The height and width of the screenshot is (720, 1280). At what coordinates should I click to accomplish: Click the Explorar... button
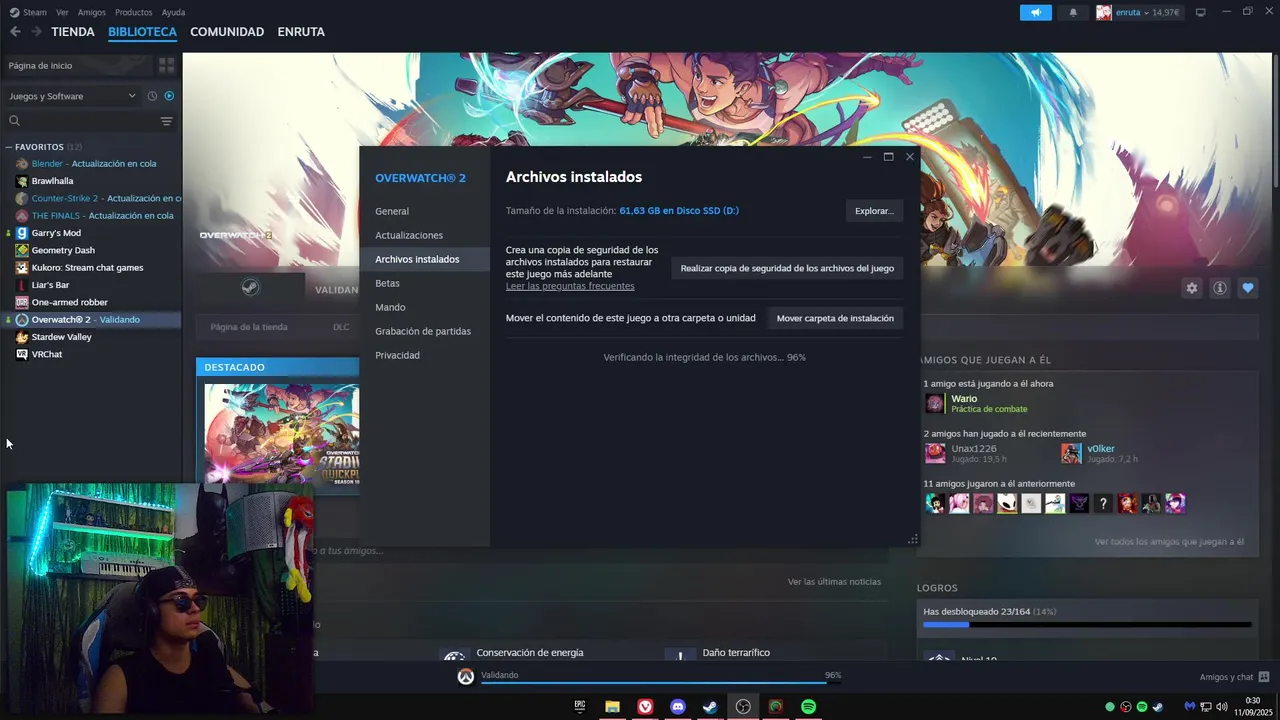coord(874,211)
